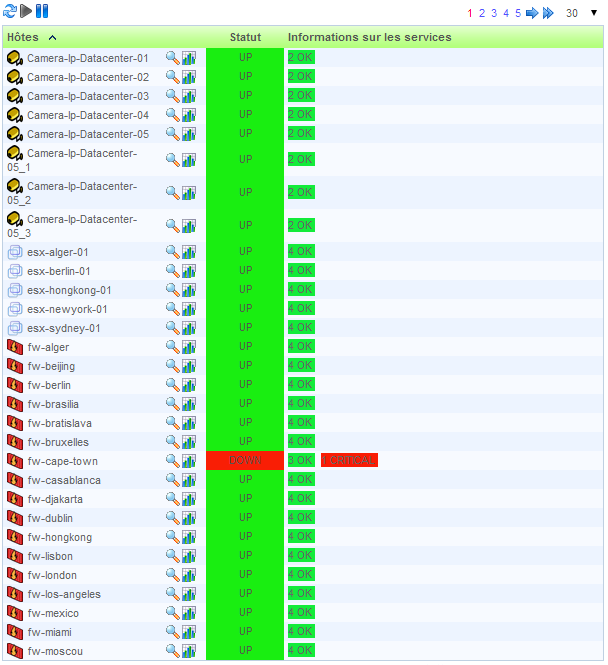Open host fw-brasilia
Image resolution: width=608 pixels, height=665 pixels.
pyautogui.click(x=53, y=404)
